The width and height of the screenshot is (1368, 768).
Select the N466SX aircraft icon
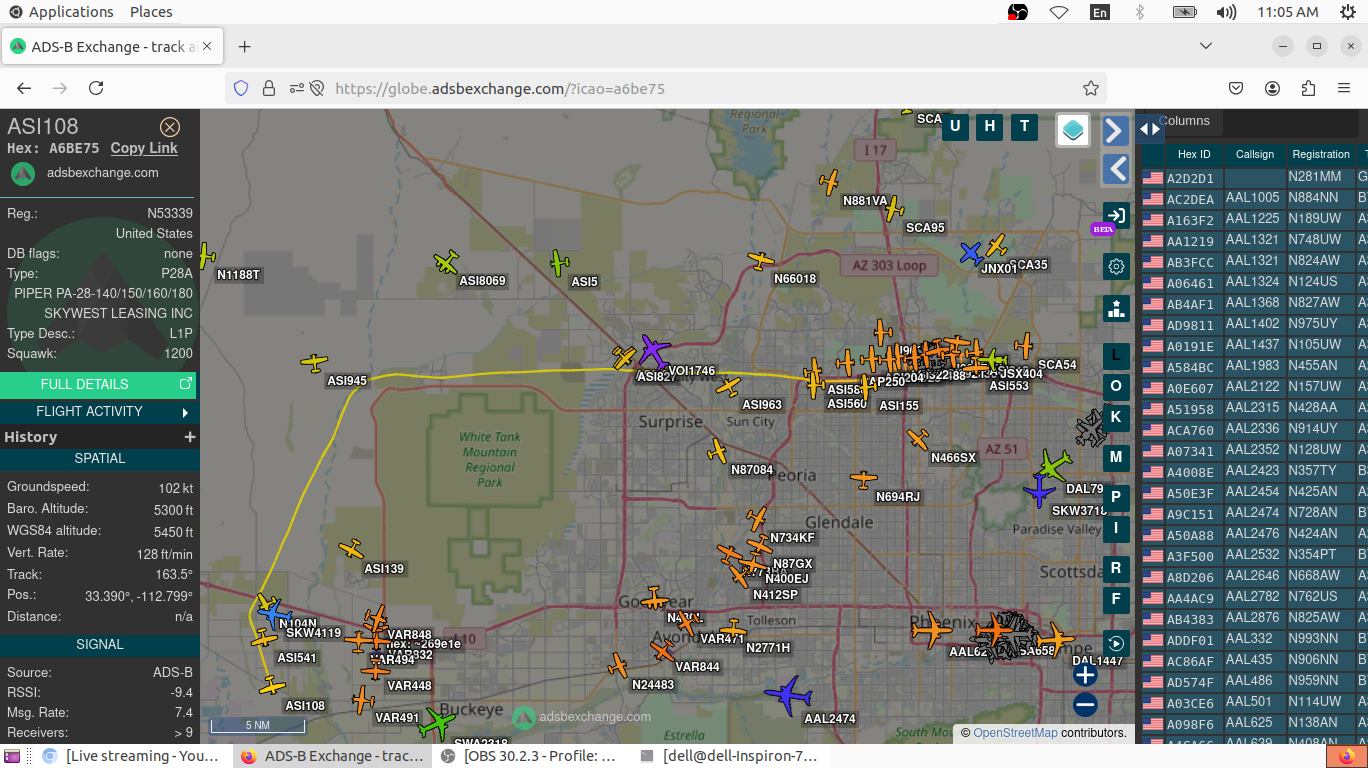918,439
